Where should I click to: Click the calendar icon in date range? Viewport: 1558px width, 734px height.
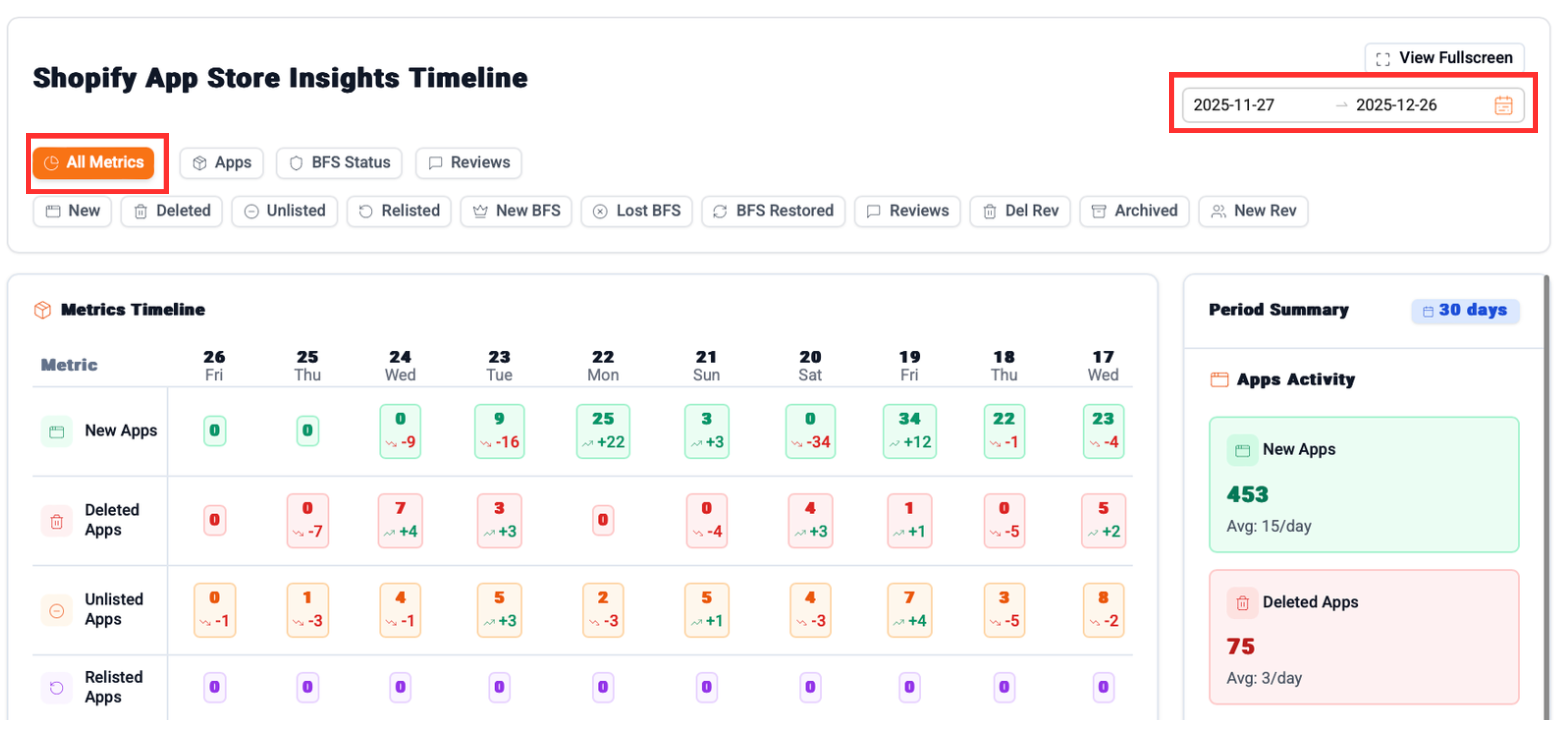click(x=1503, y=105)
